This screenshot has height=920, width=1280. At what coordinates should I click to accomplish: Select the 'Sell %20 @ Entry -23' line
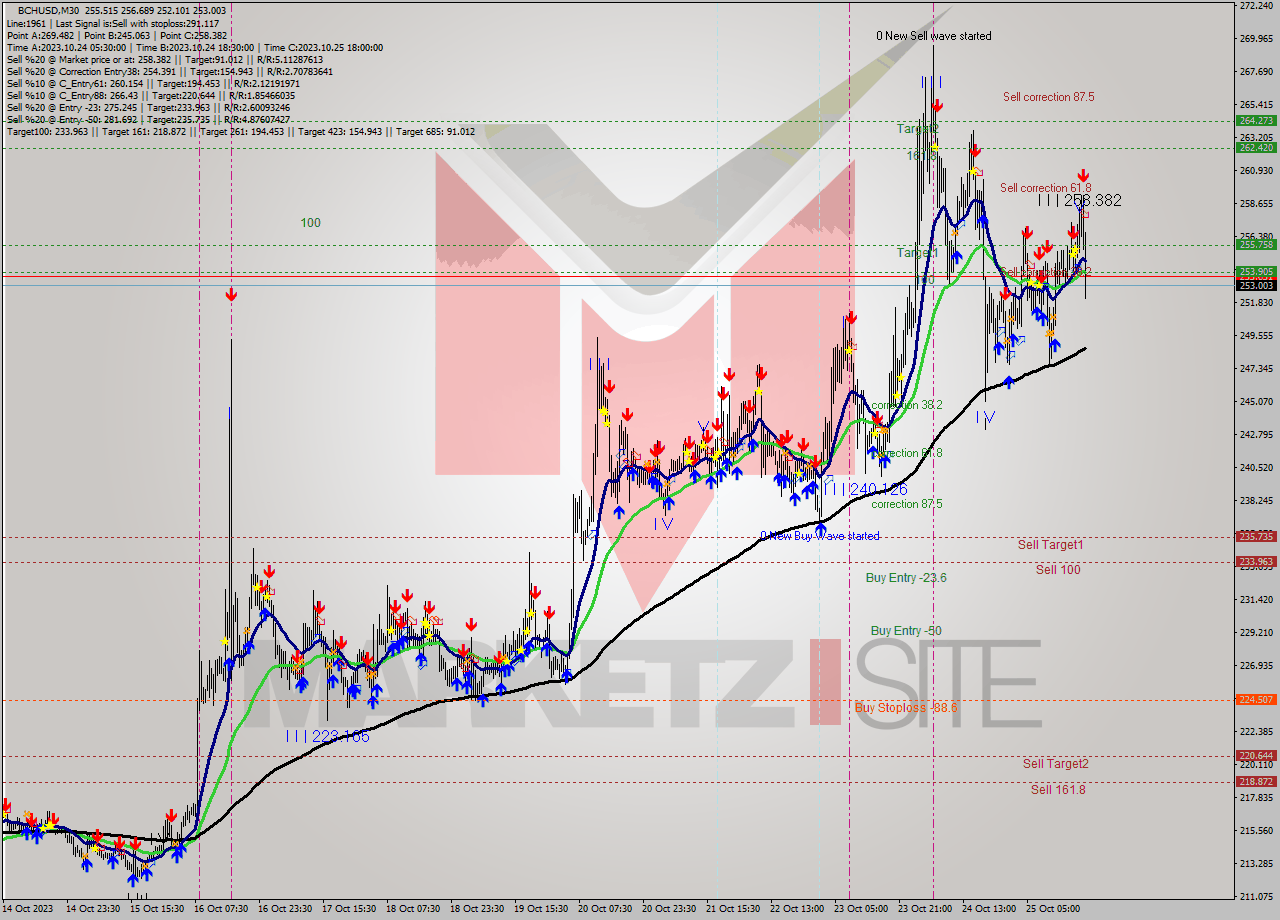click(x=148, y=108)
